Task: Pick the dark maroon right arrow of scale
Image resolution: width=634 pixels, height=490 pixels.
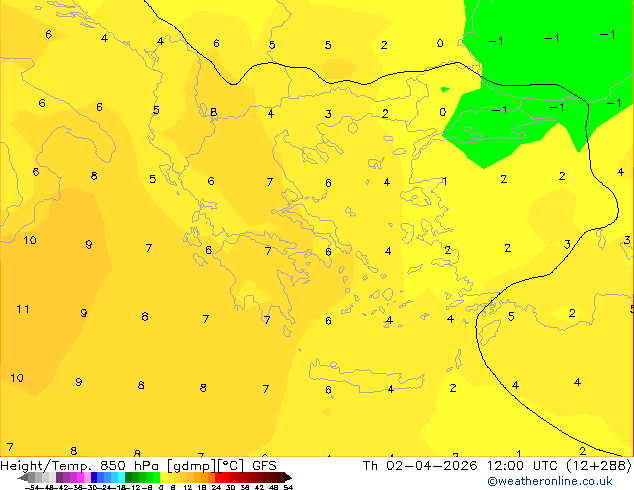Action: tap(288, 477)
